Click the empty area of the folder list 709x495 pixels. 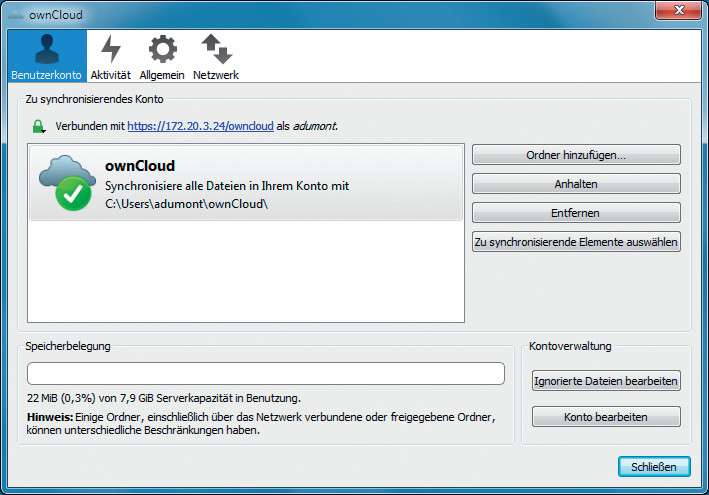click(x=246, y=275)
